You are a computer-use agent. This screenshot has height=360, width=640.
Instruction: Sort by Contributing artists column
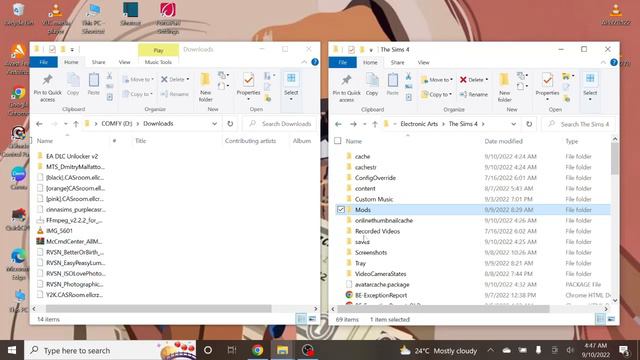pos(250,141)
